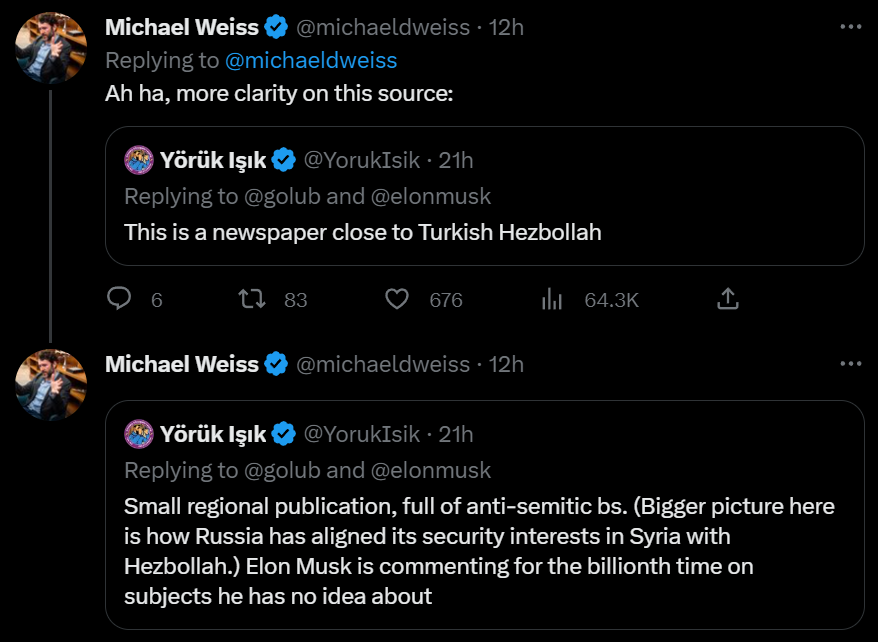Click the 12h timestamp on first tweet
The height and width of the screenshot is (642, 878).
(506, 27)
